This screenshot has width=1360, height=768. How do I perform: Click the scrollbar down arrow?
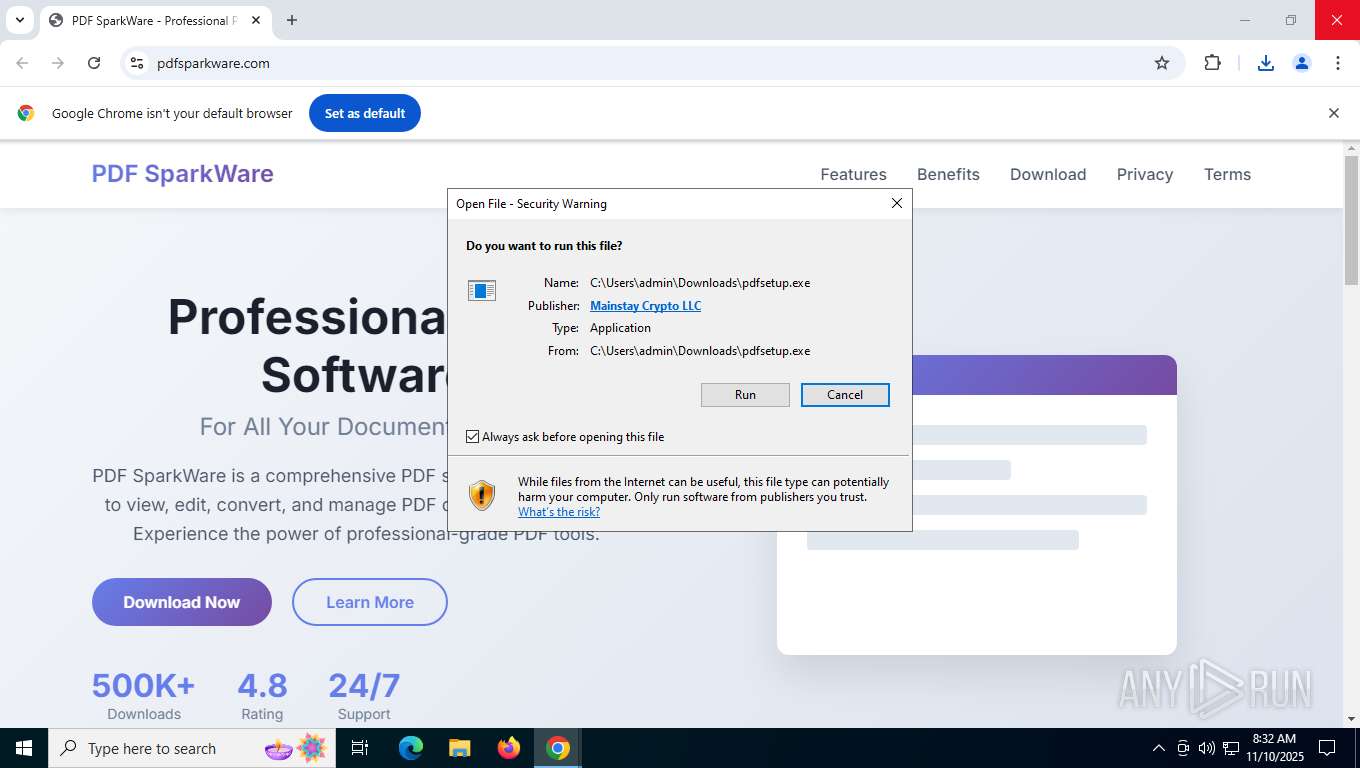[x=1351, y=718]
